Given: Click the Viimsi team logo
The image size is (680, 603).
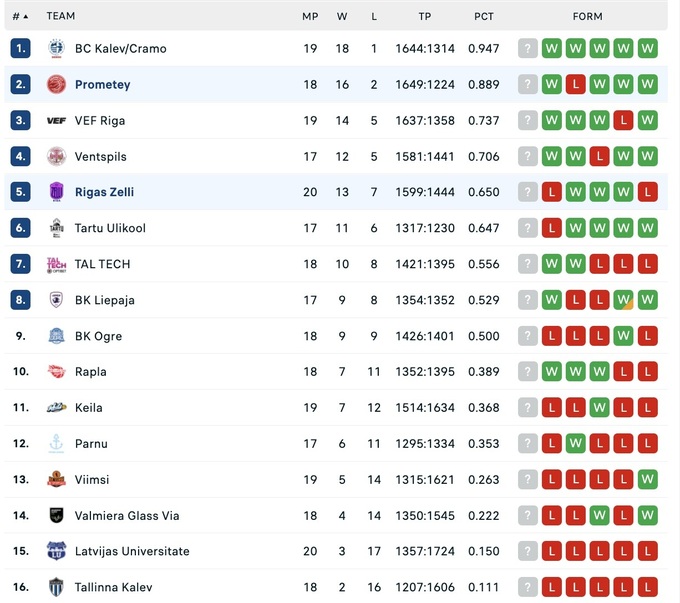Looking at the screenshot, I should [x=56, y=479].
